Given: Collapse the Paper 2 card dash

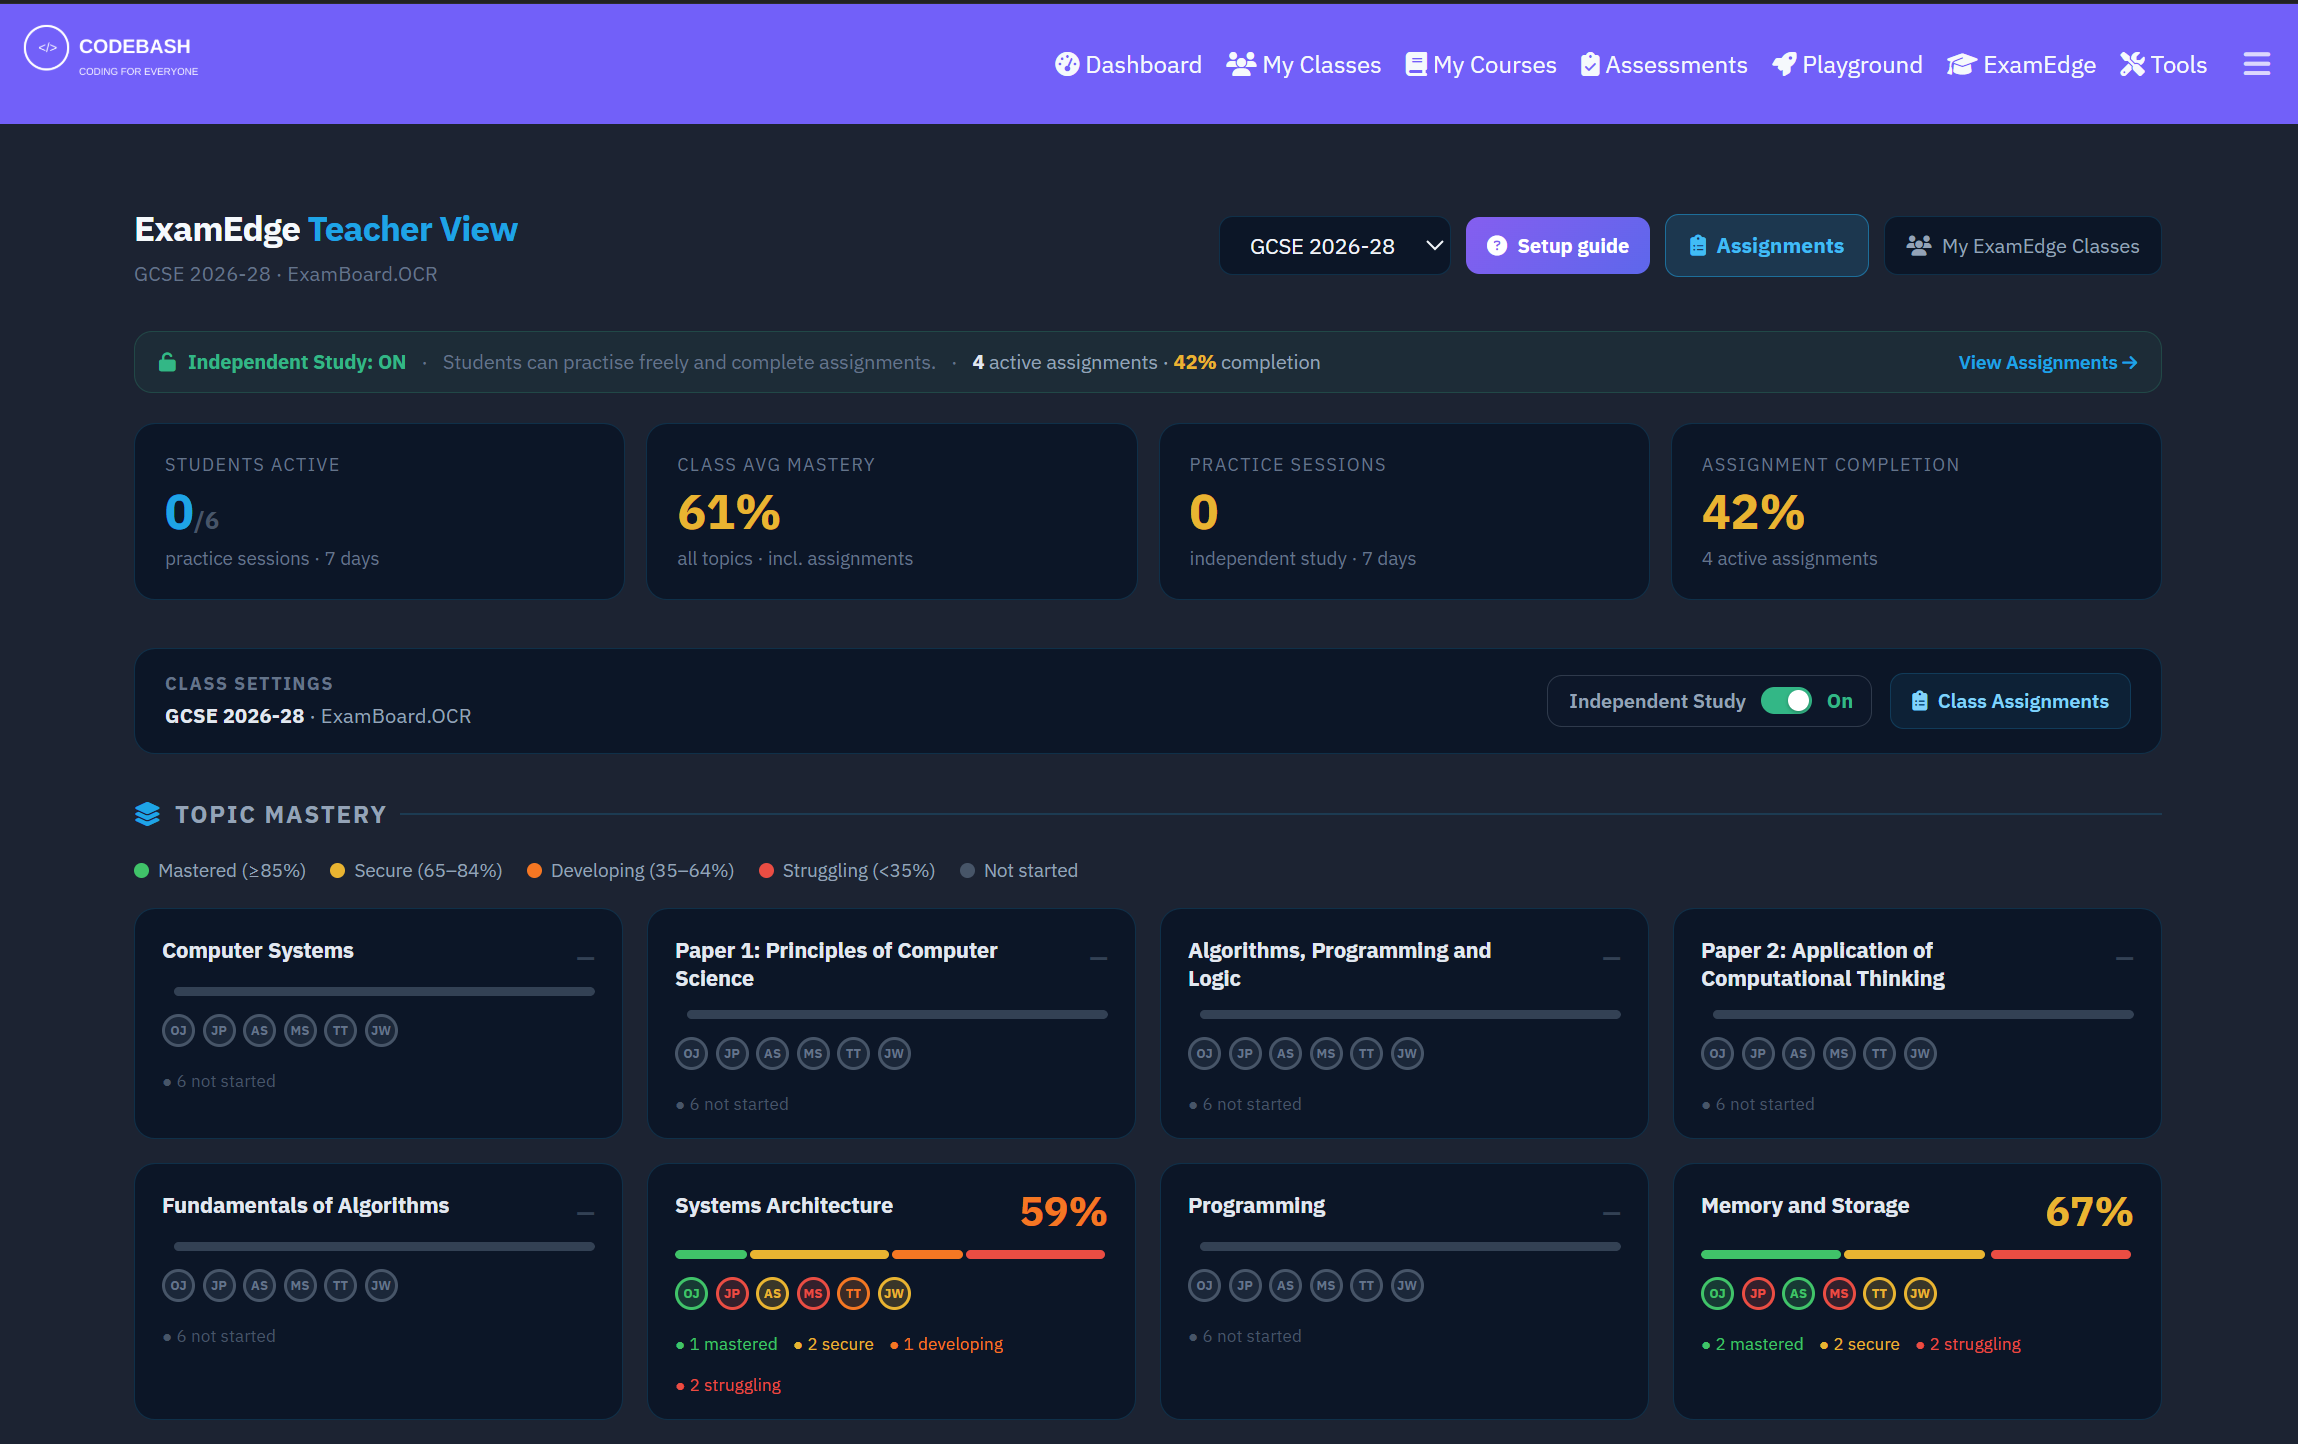Looking at the screenshot, I should (x=2124, y=959).
